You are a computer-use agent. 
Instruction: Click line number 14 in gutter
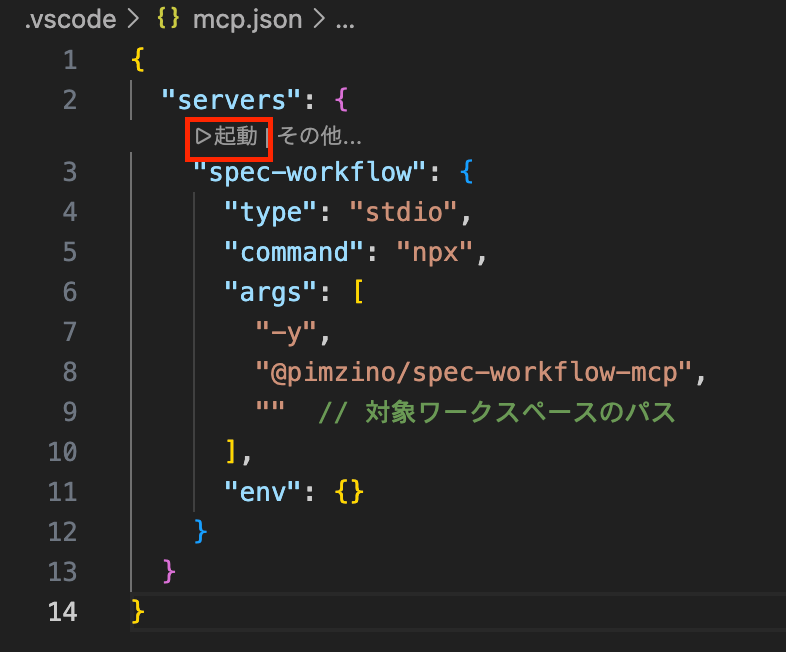coord(63,612)
